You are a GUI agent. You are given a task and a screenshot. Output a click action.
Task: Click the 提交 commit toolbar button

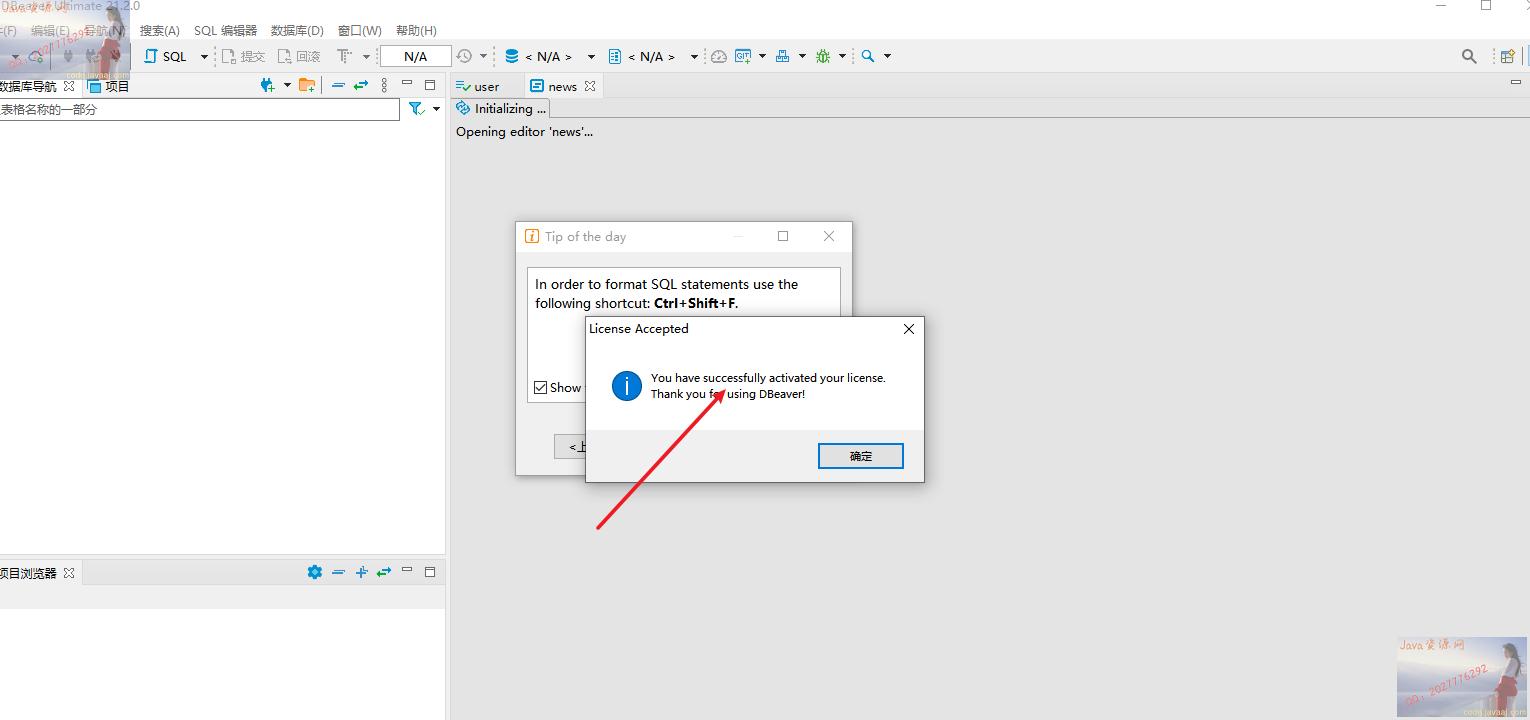pyautogui.click(x=243, y=57)
